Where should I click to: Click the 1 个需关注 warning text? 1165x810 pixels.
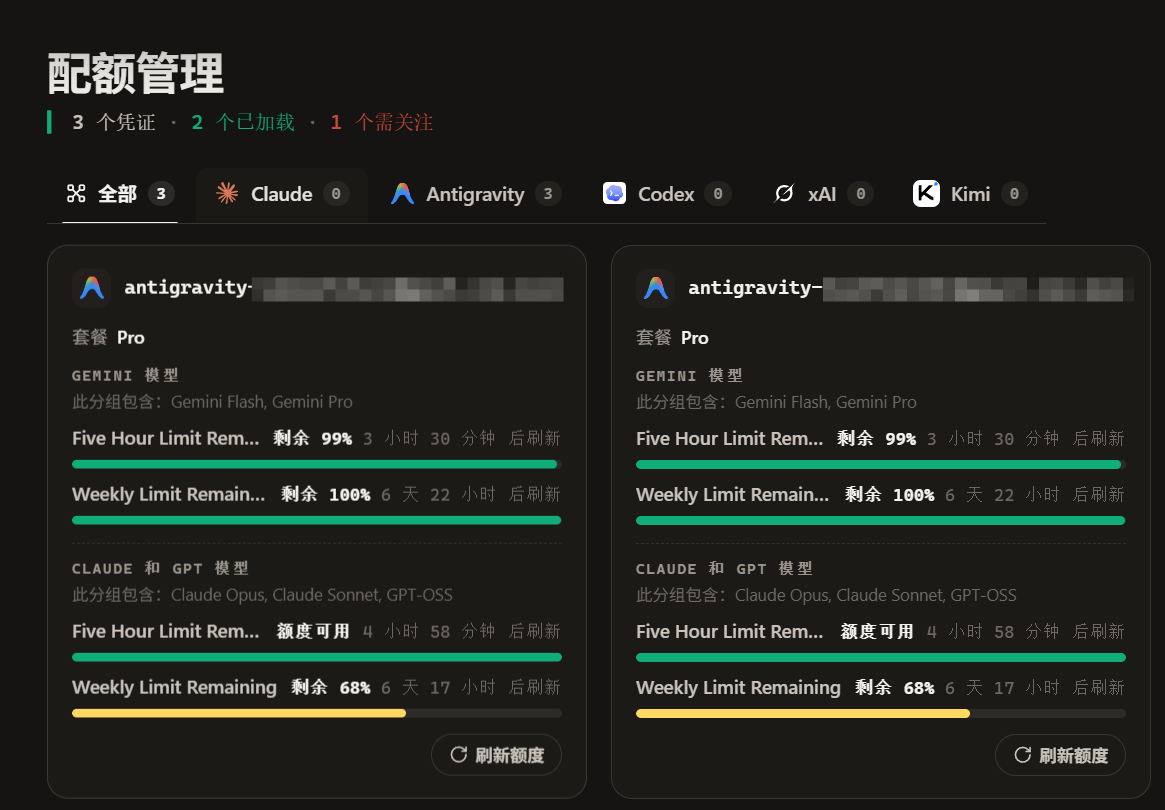click(382, 123)
